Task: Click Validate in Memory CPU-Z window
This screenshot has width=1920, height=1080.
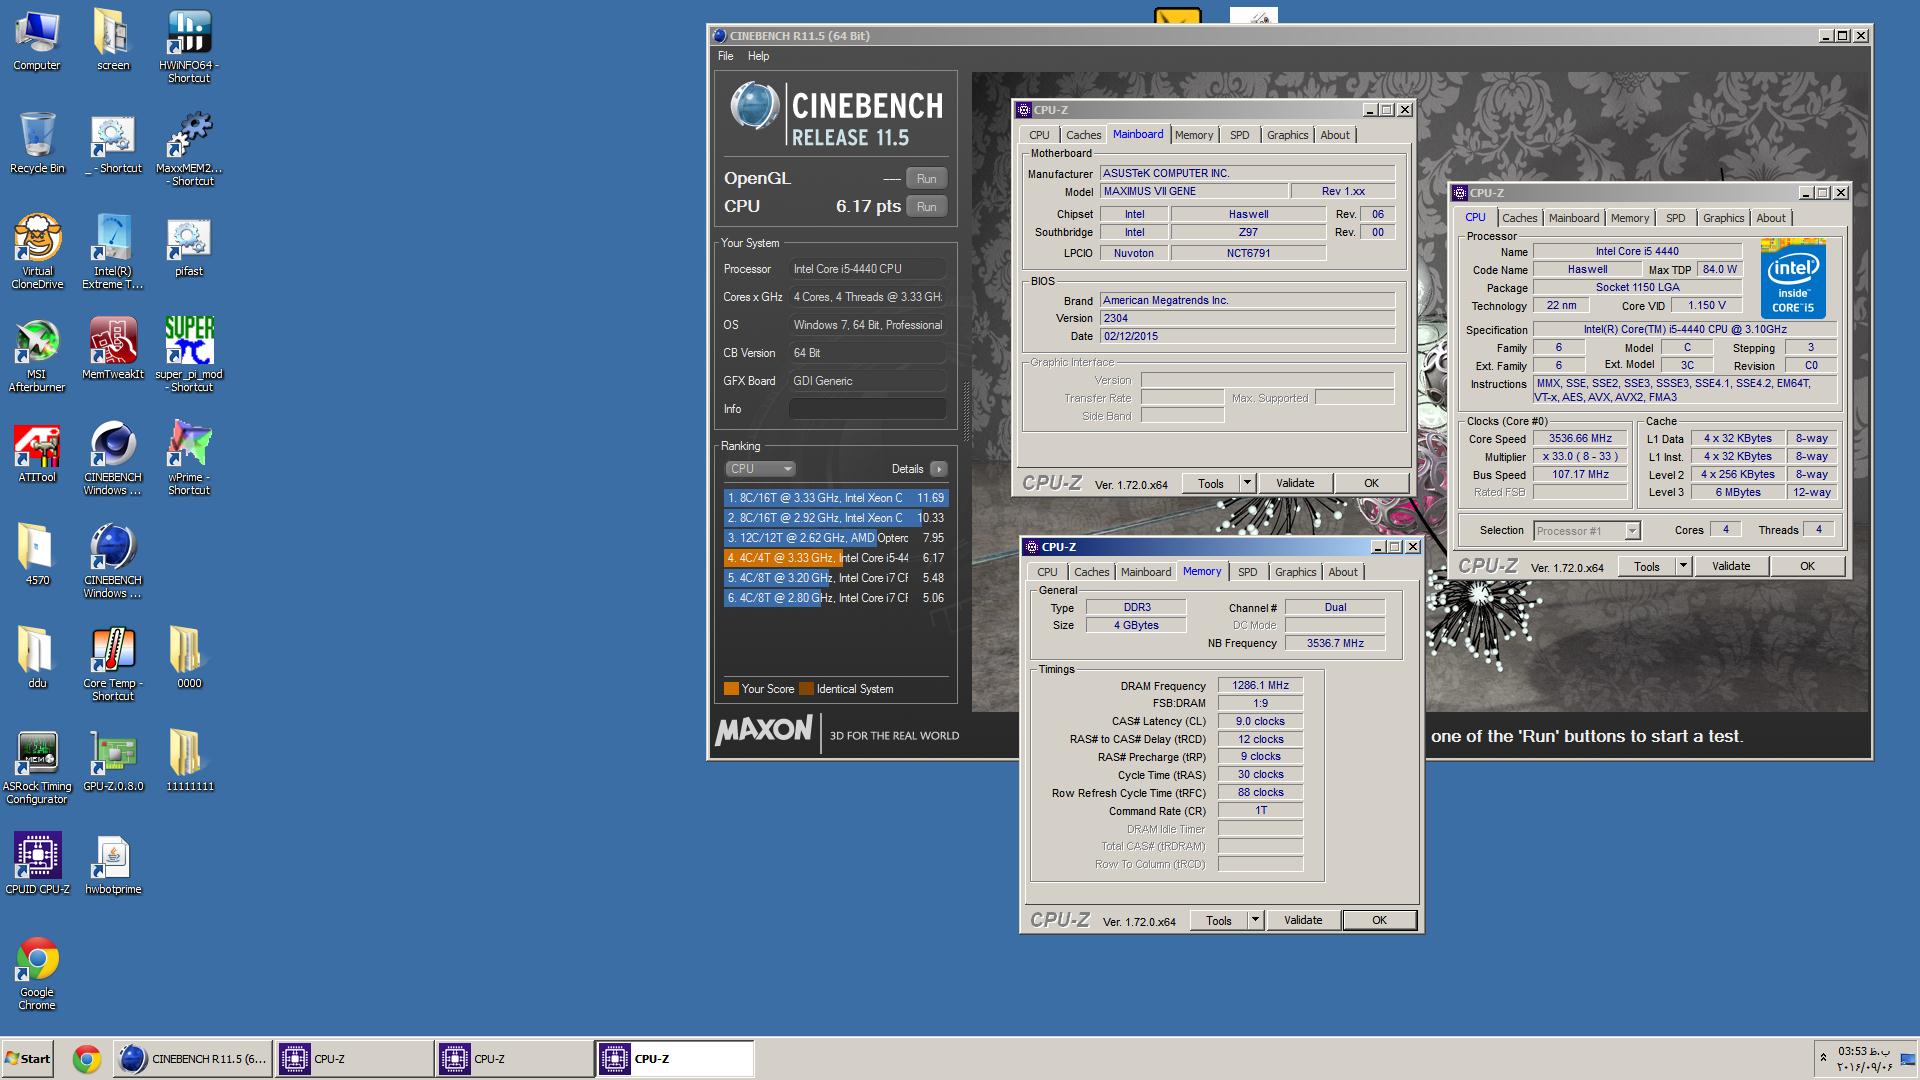Action: 1303,921
